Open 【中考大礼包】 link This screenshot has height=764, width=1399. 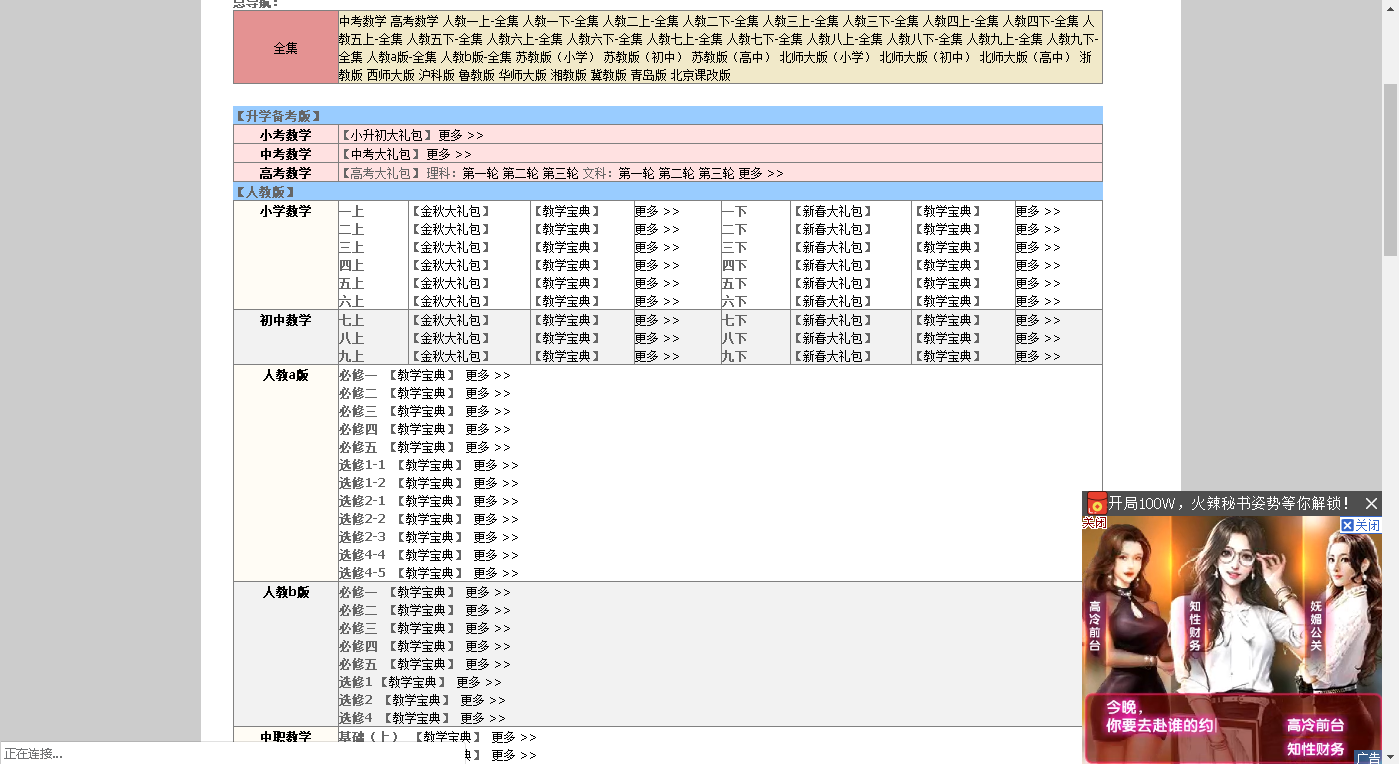(380, 154)
